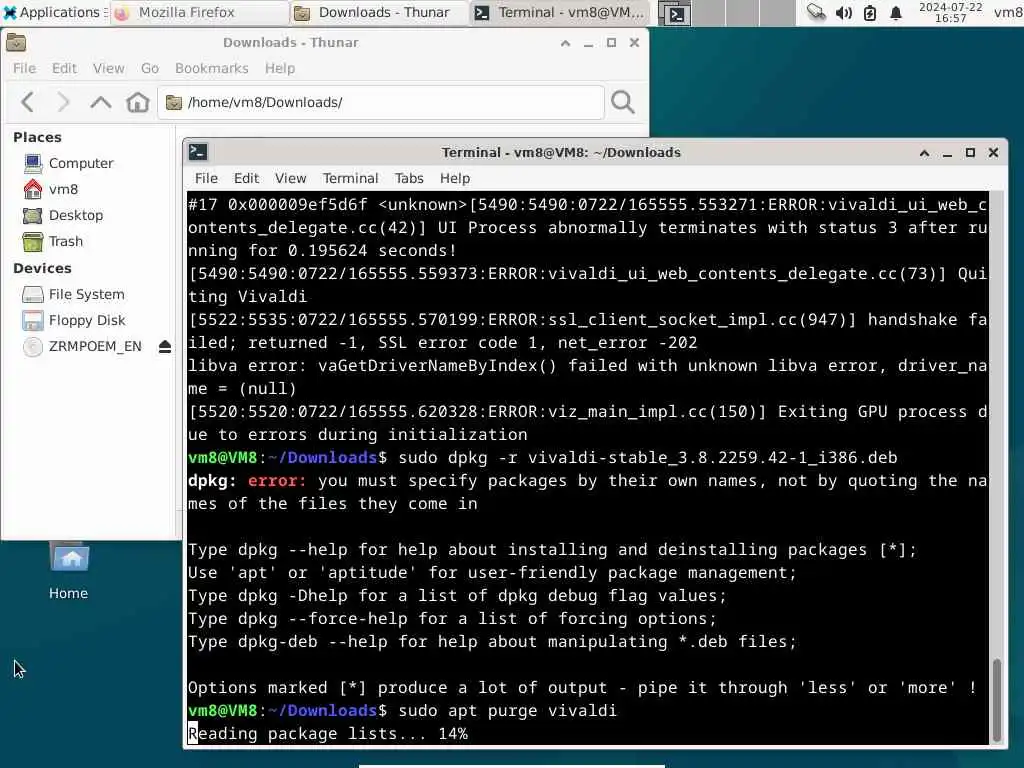Click the panel clock showing 16:57
1024x768 pixels.
(950, 12)
